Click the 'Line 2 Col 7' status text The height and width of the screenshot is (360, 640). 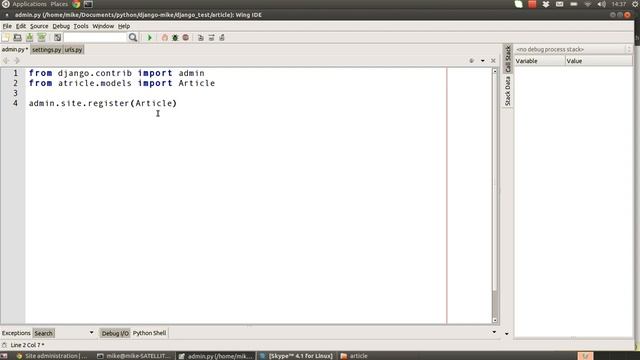click(27, 345)
